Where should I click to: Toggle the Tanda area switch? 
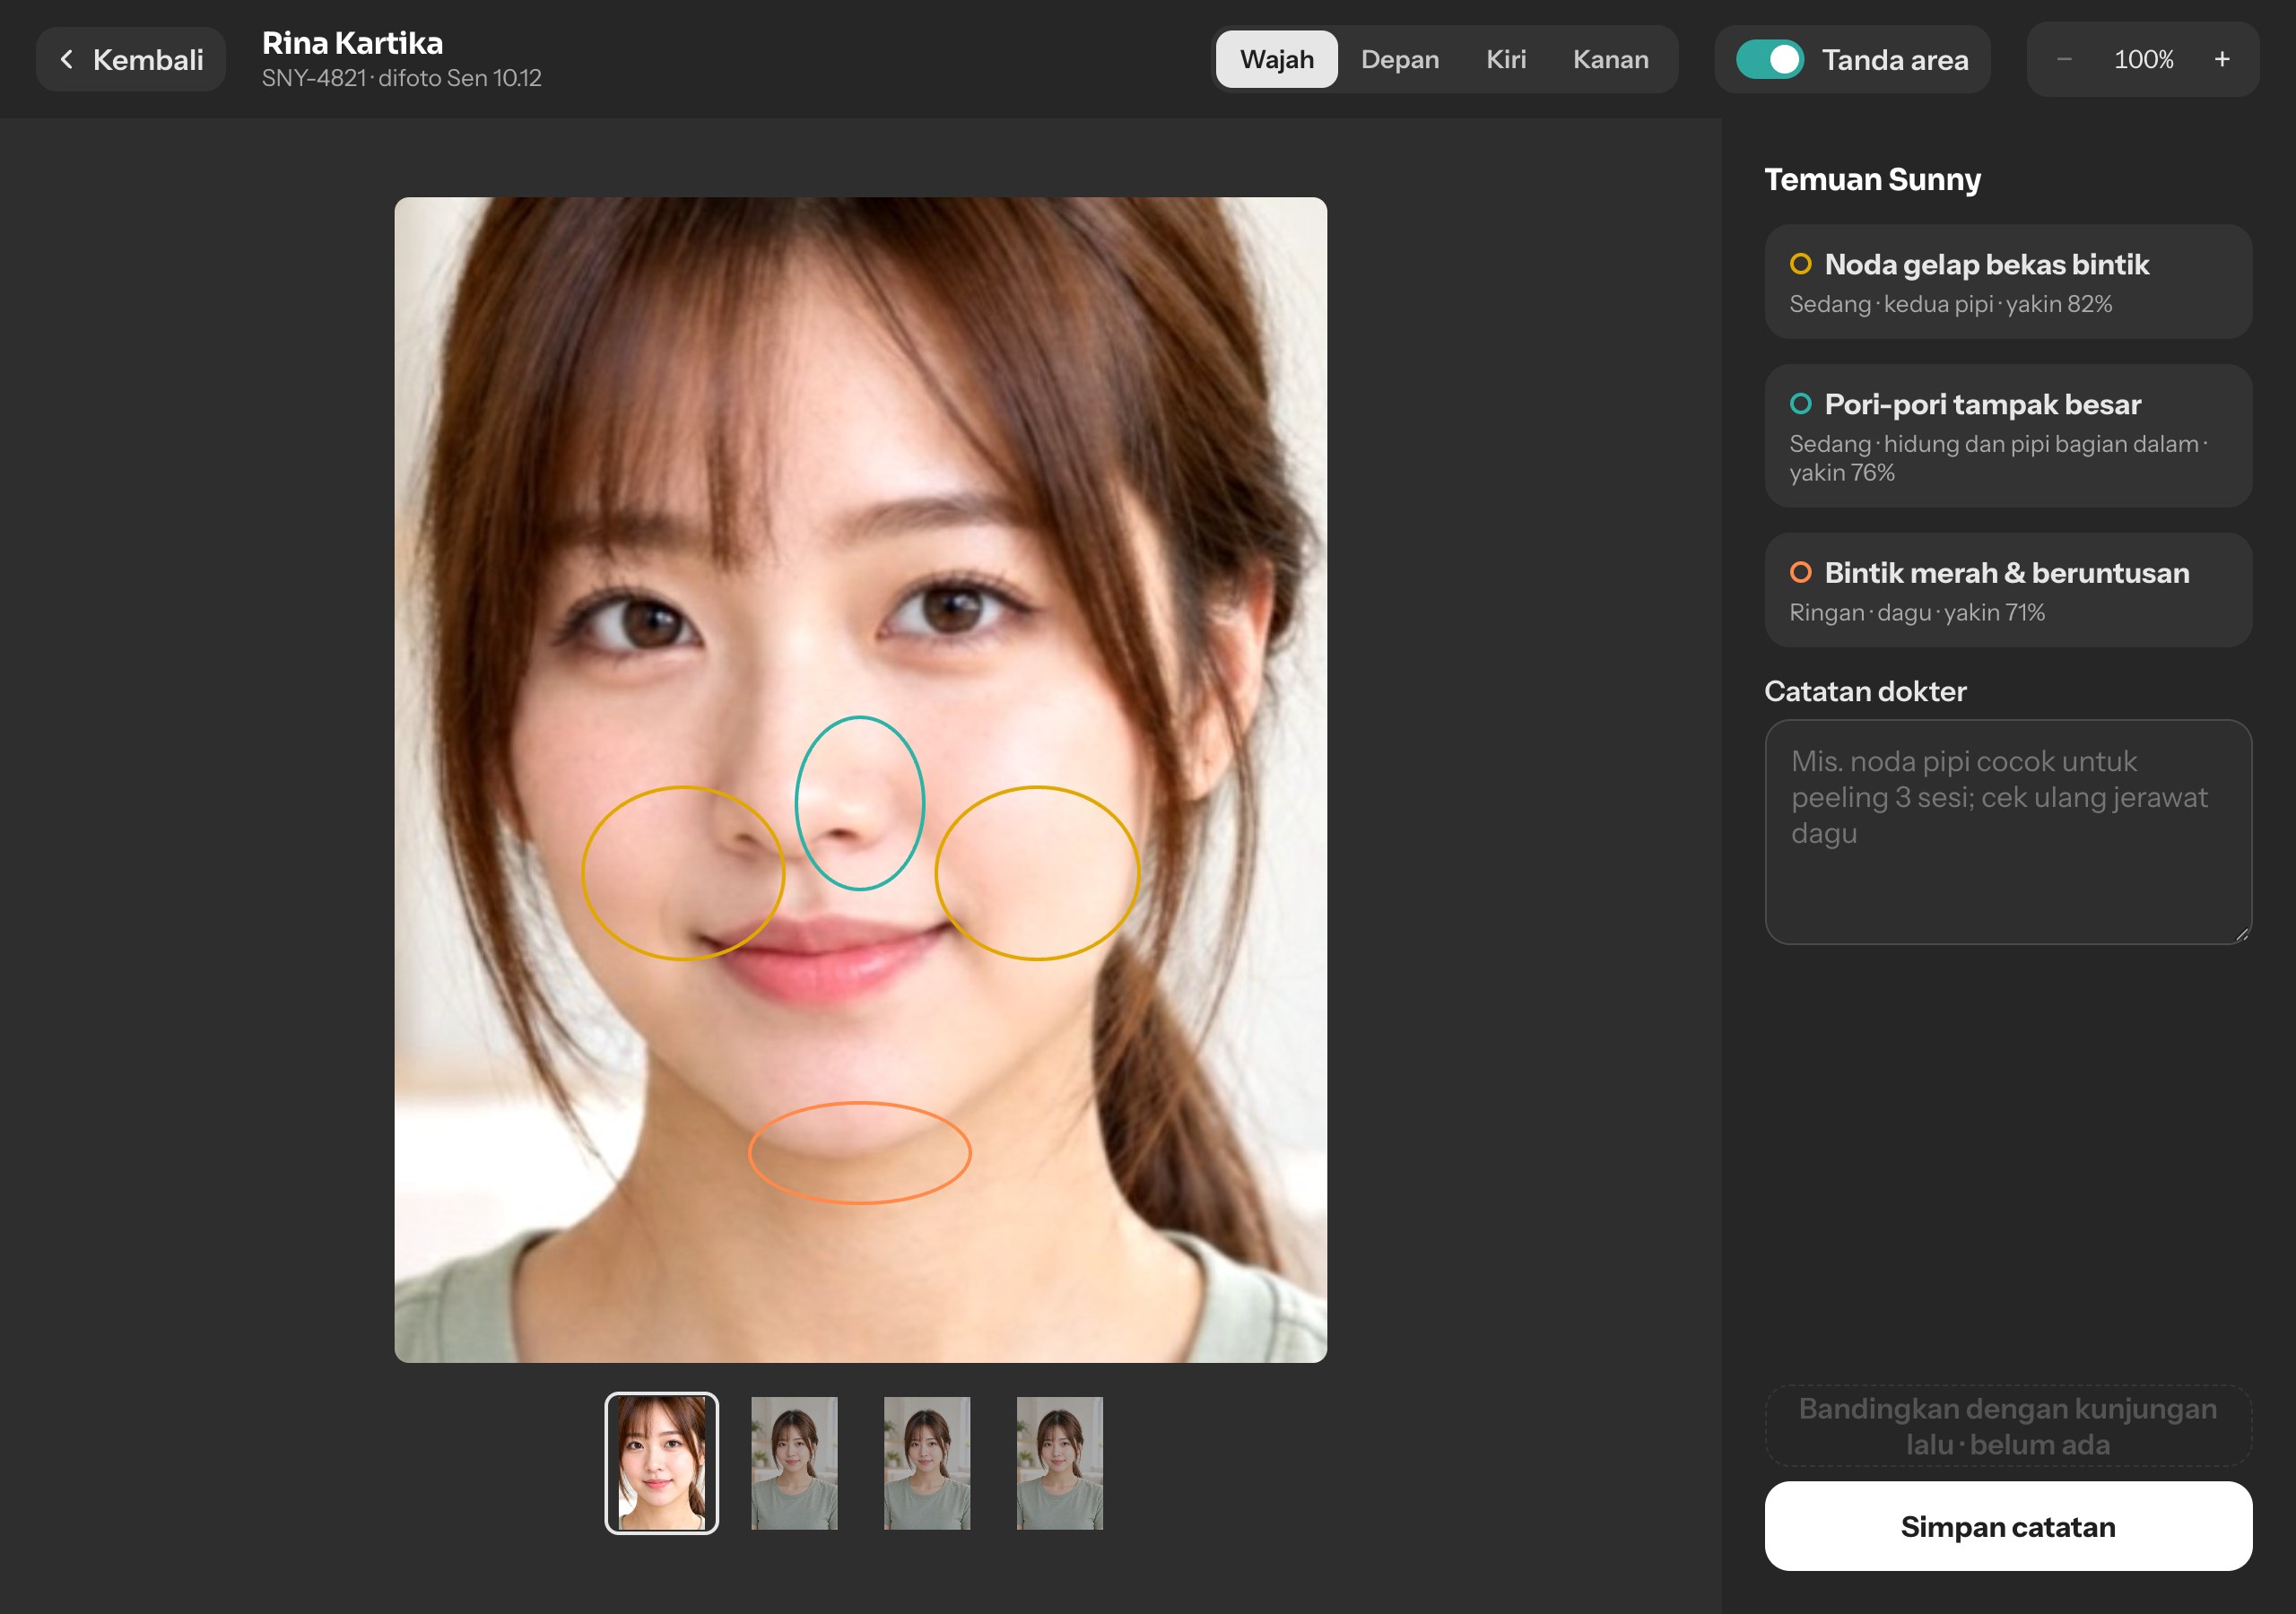1769,59
